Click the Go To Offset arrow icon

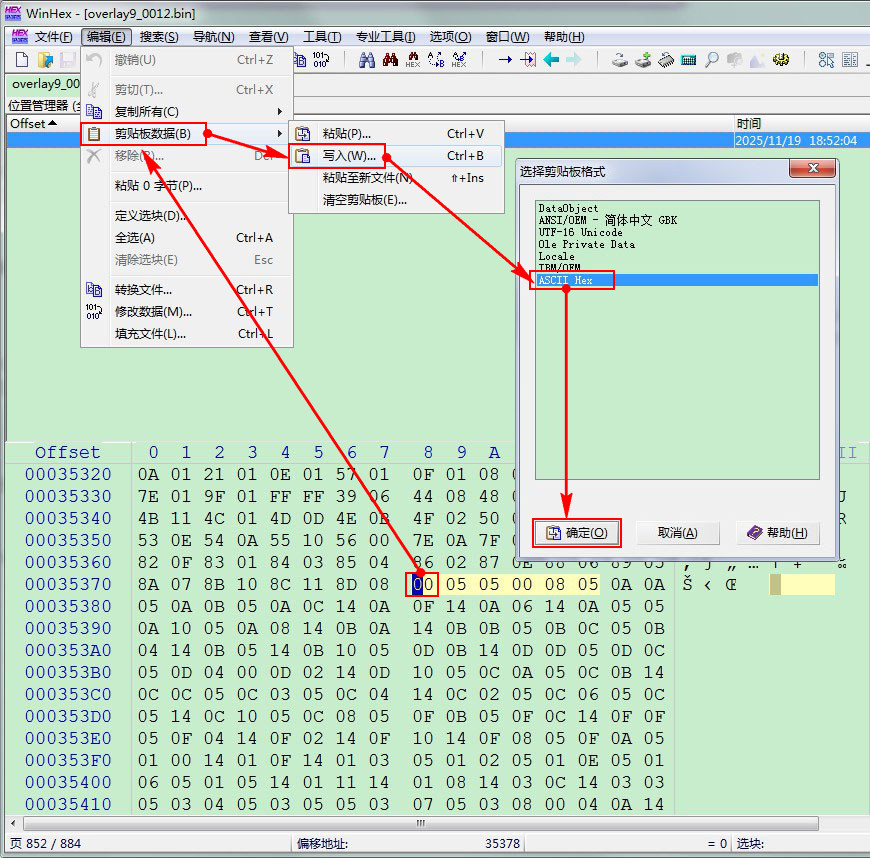[505, 59]
